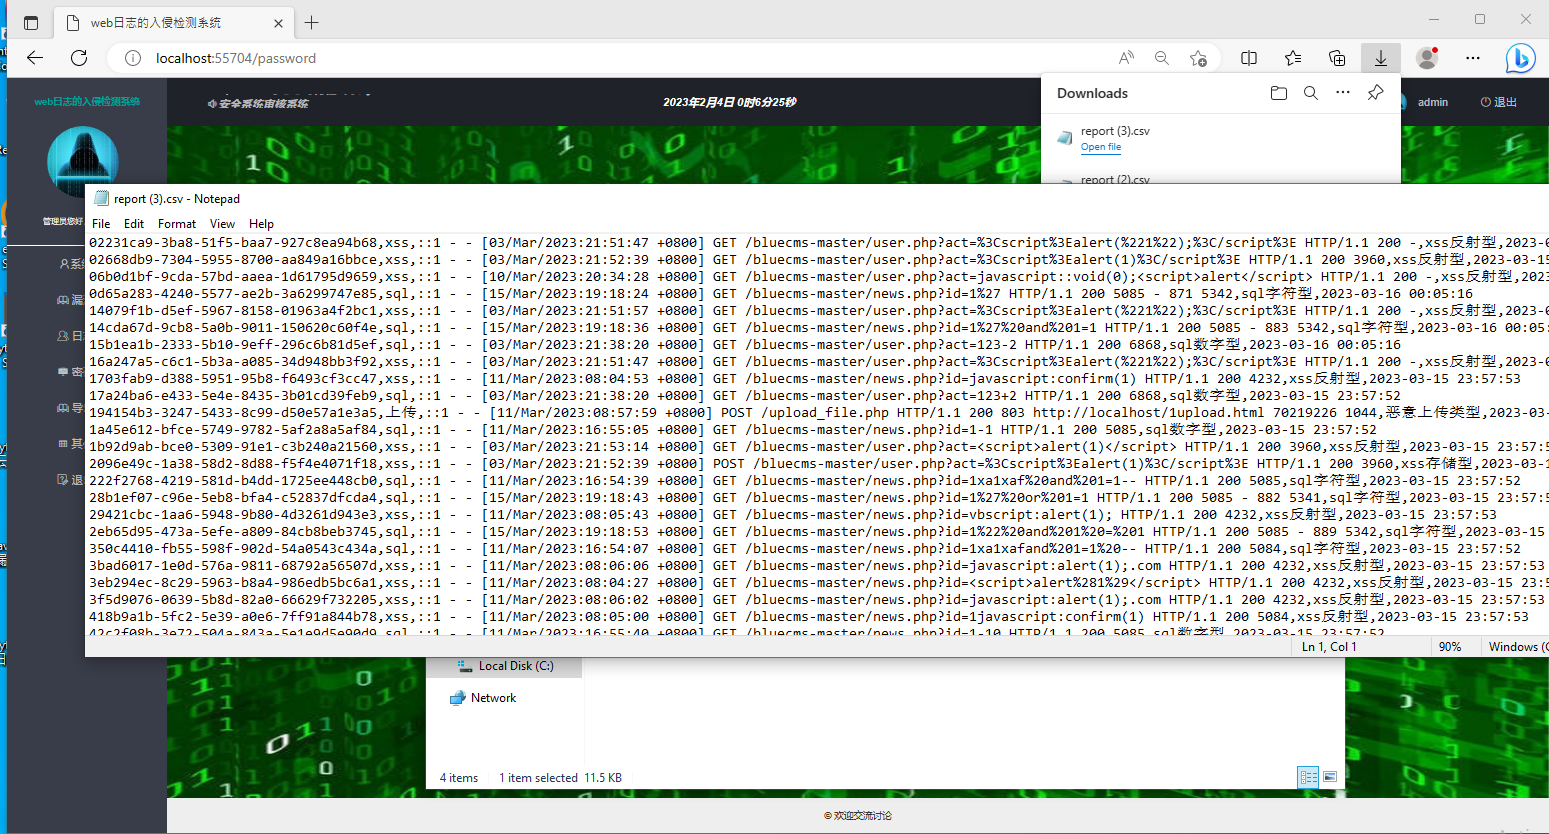Click the 90% zoom status in Notepad
The height and width of the screenshot is (834, 1549).
point(1450,647)
